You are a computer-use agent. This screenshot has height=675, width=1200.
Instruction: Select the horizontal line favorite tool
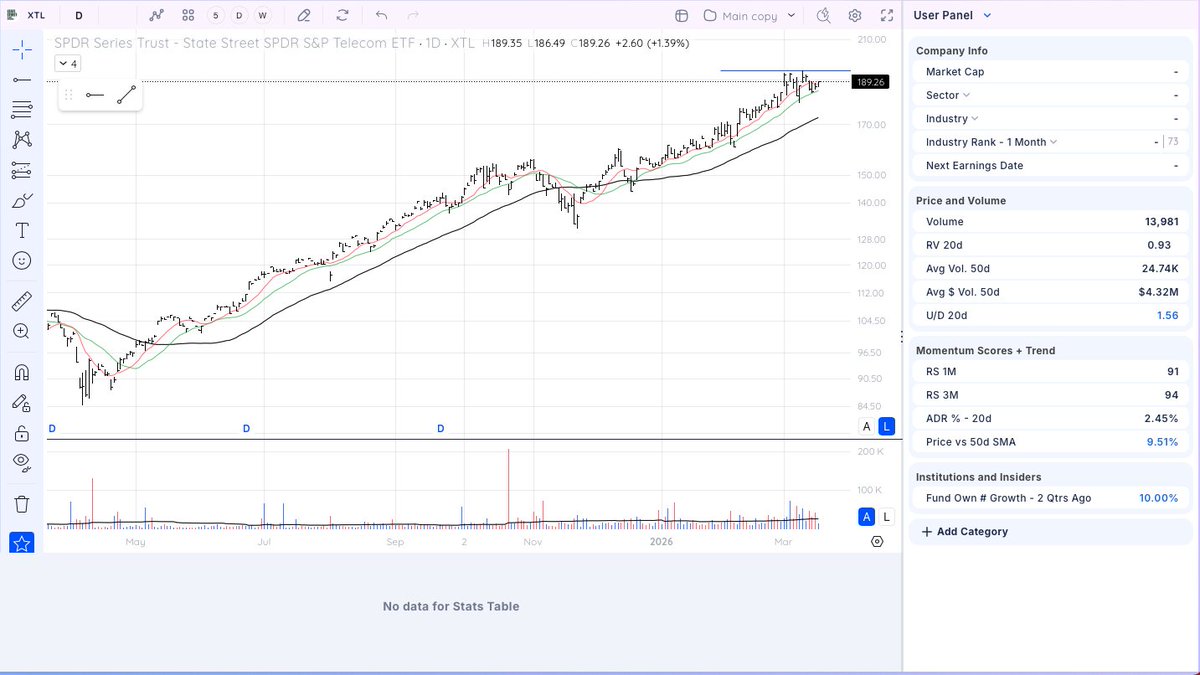click(x=95, y=95)
